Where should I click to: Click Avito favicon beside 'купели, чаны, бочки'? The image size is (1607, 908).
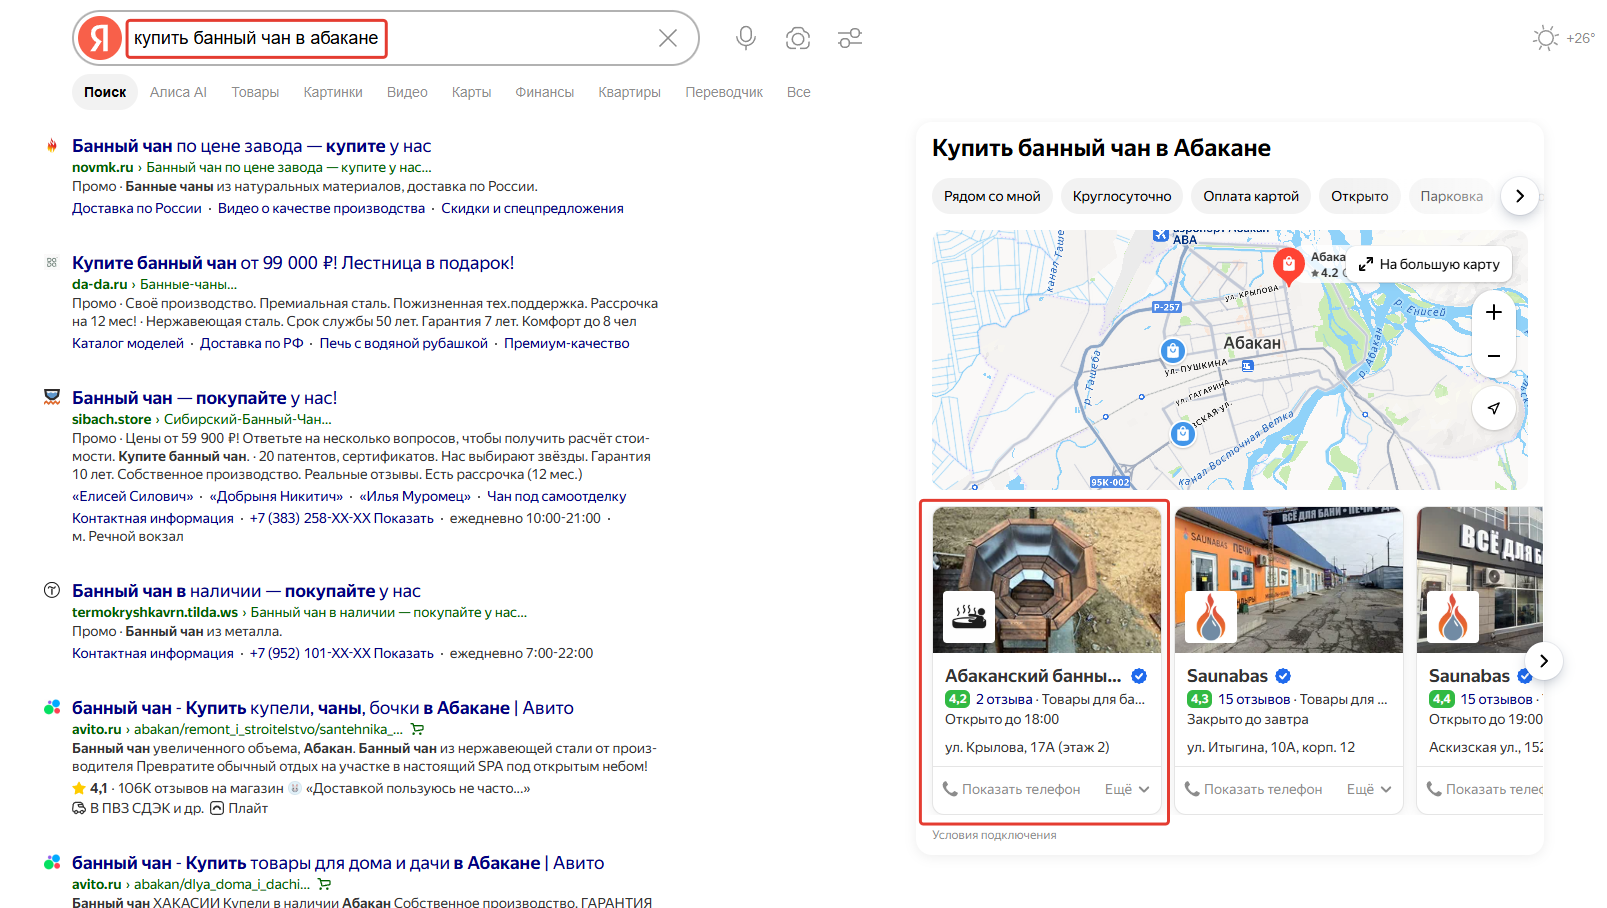tap(52, 707)
